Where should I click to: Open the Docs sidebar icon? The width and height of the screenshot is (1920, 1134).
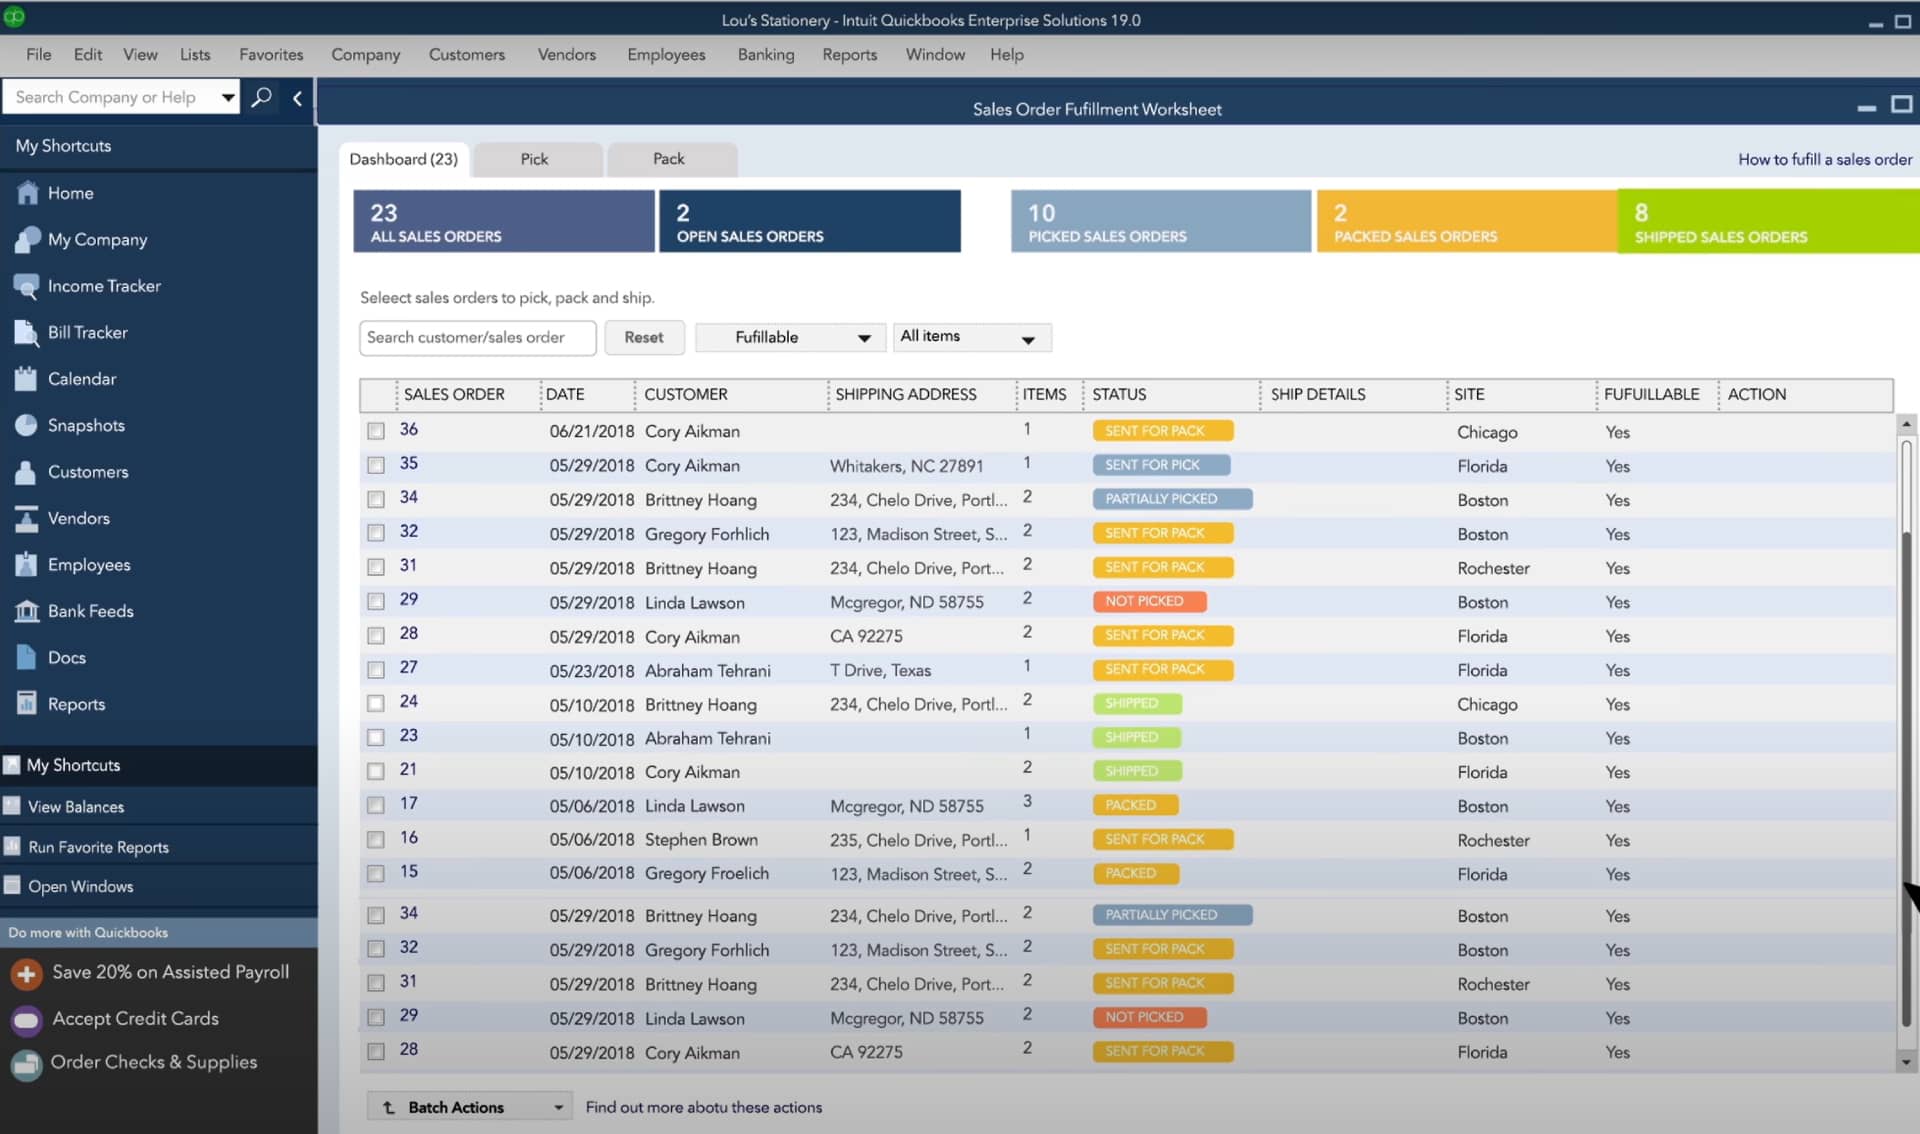point(27,657)
